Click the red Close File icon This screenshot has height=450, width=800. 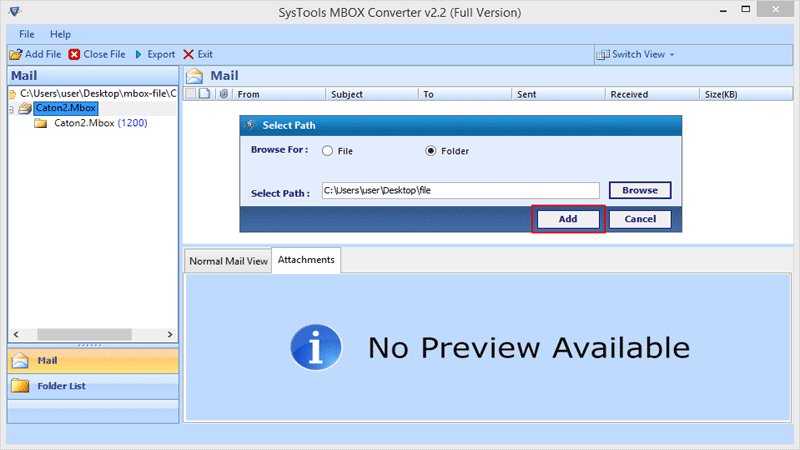pyautogui.click(x=74, y=54)
